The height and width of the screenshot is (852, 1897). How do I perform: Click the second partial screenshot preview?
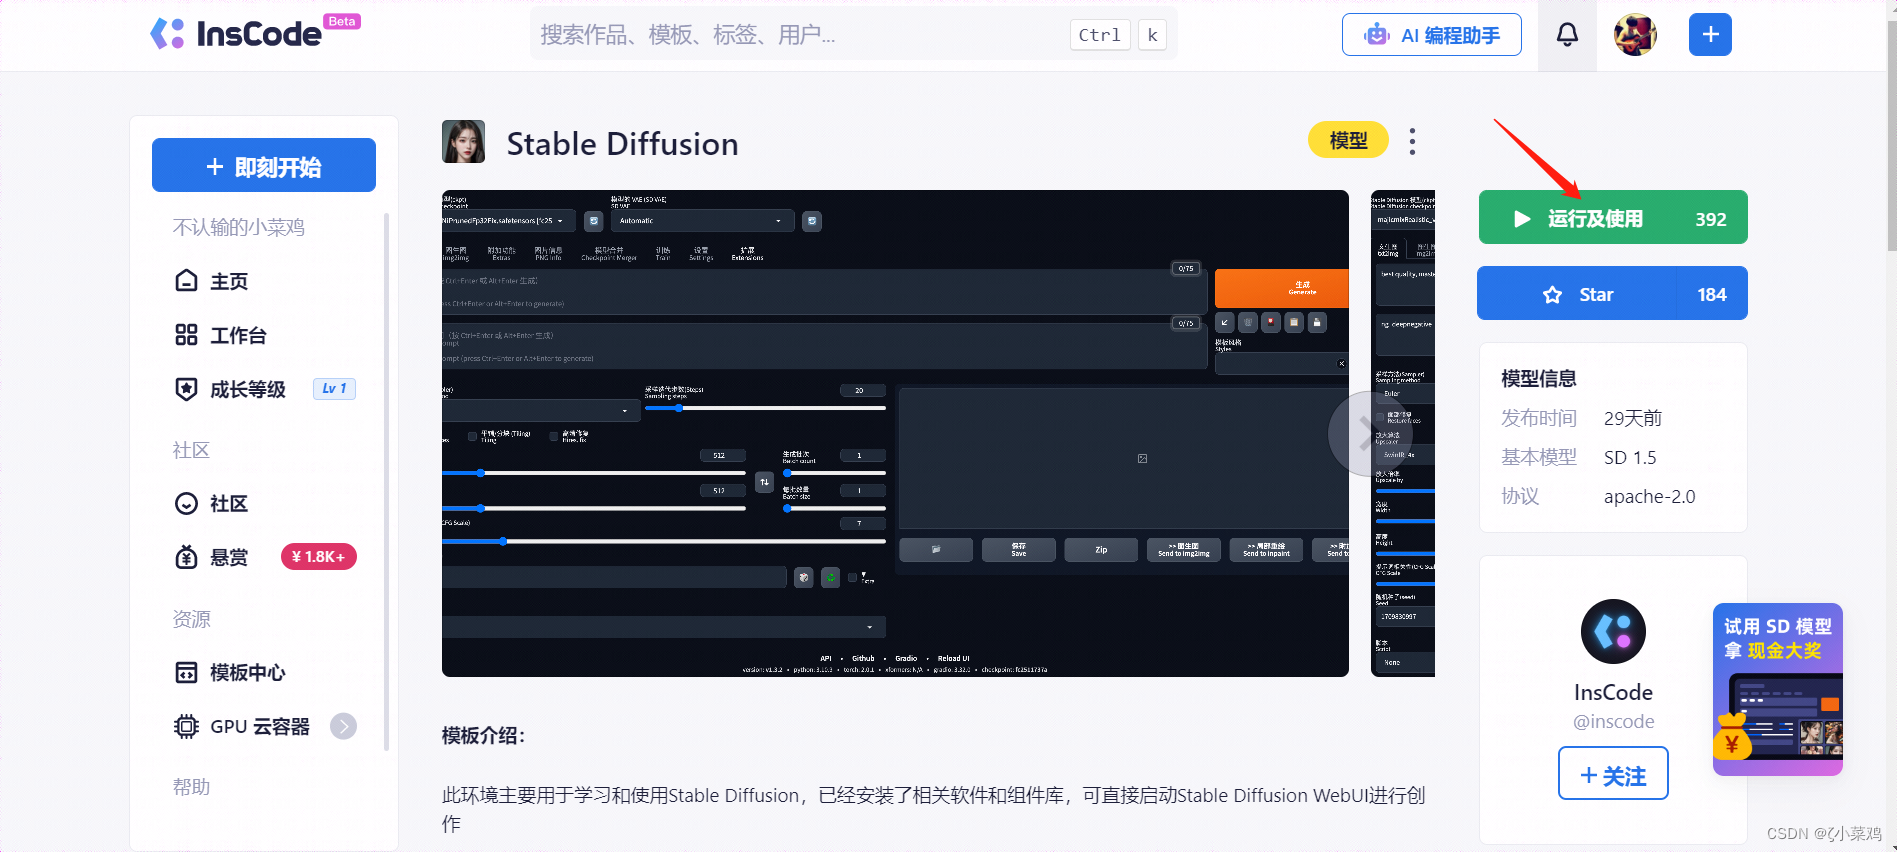coord(1403,433)
